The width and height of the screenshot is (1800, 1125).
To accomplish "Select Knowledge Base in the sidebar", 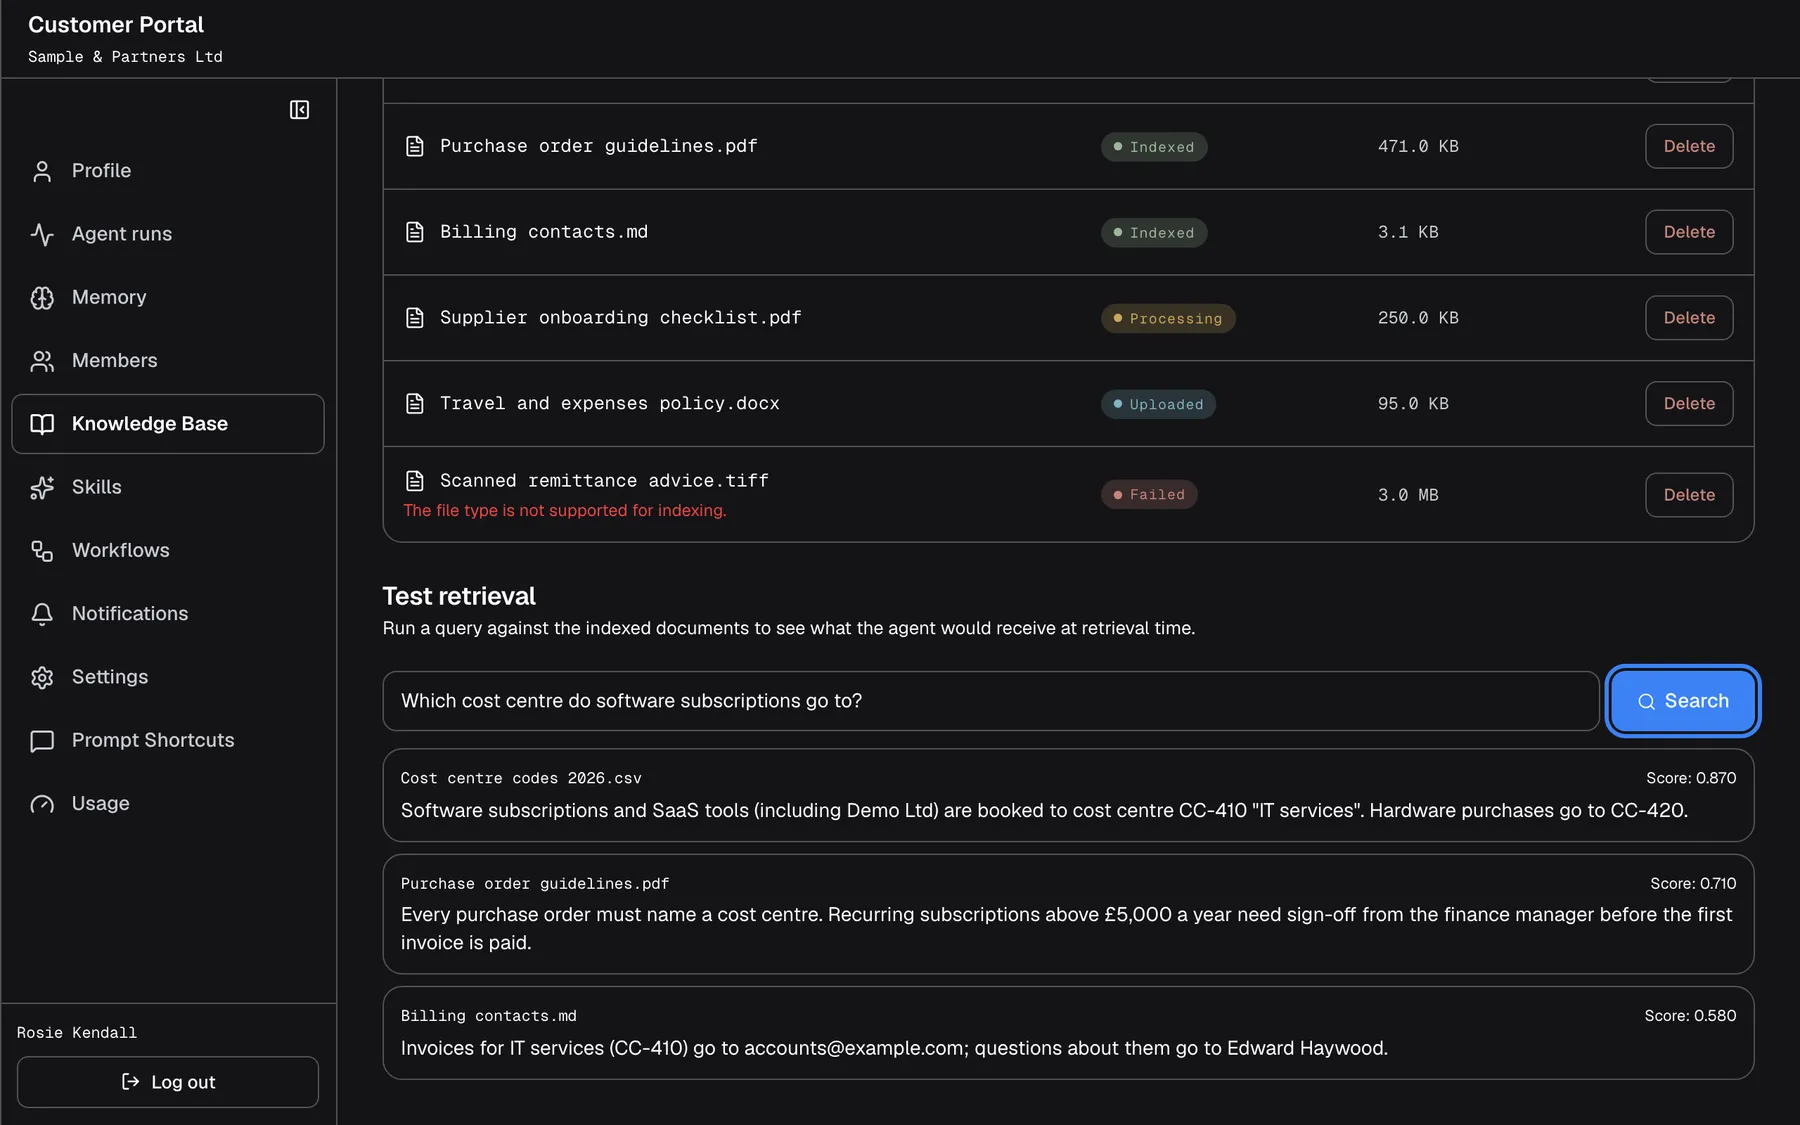I will [x=168, y=424].
